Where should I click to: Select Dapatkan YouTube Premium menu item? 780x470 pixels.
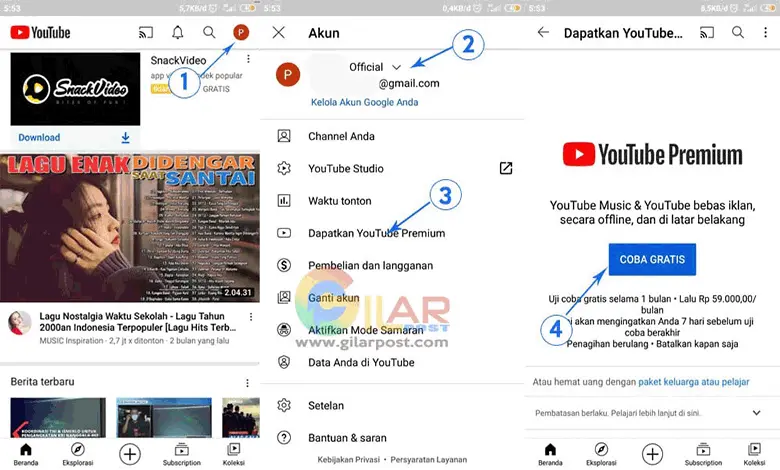(391, 233)
